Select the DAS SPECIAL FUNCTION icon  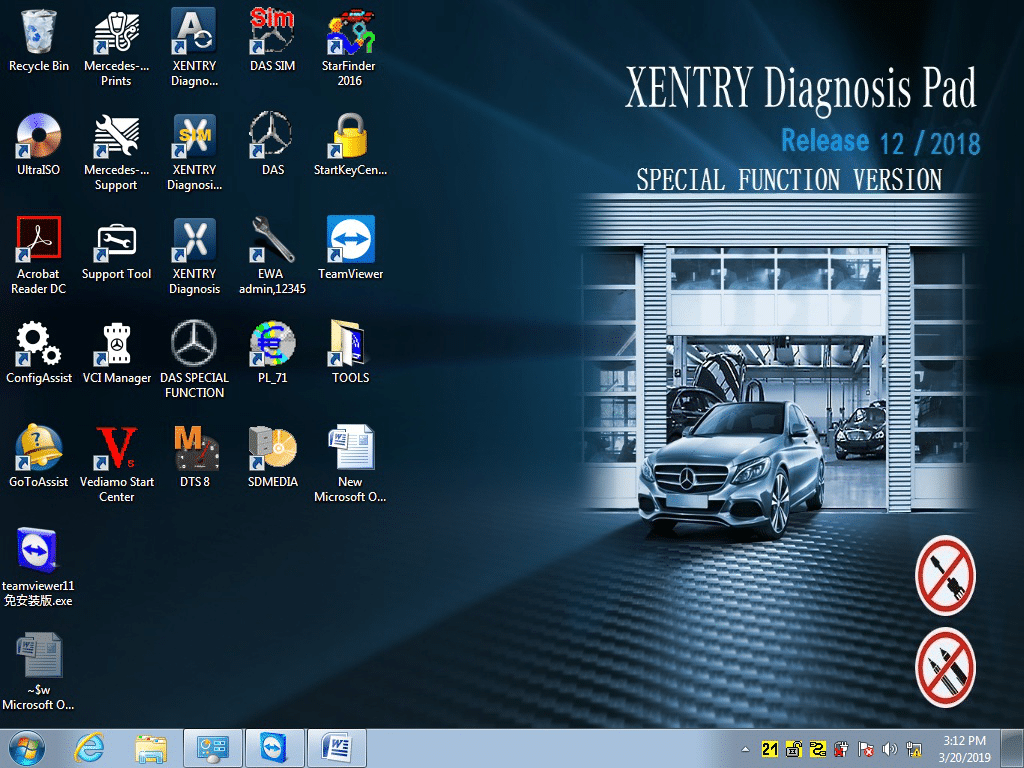(194, 346)
